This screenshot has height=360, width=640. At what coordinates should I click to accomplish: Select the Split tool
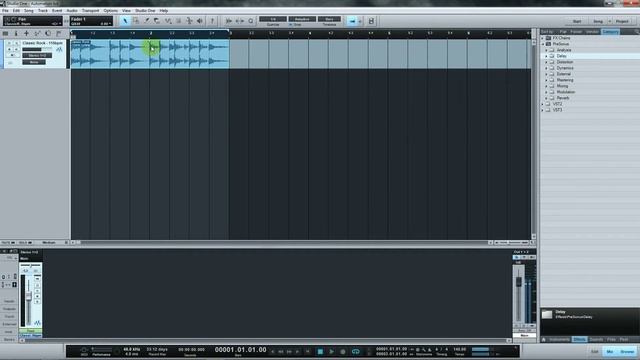click(x=147, y=21)
